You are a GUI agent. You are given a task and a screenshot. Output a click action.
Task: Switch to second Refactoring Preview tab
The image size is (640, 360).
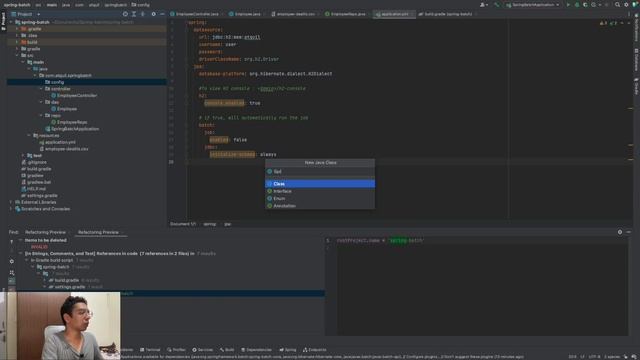[x=98, y=232]
